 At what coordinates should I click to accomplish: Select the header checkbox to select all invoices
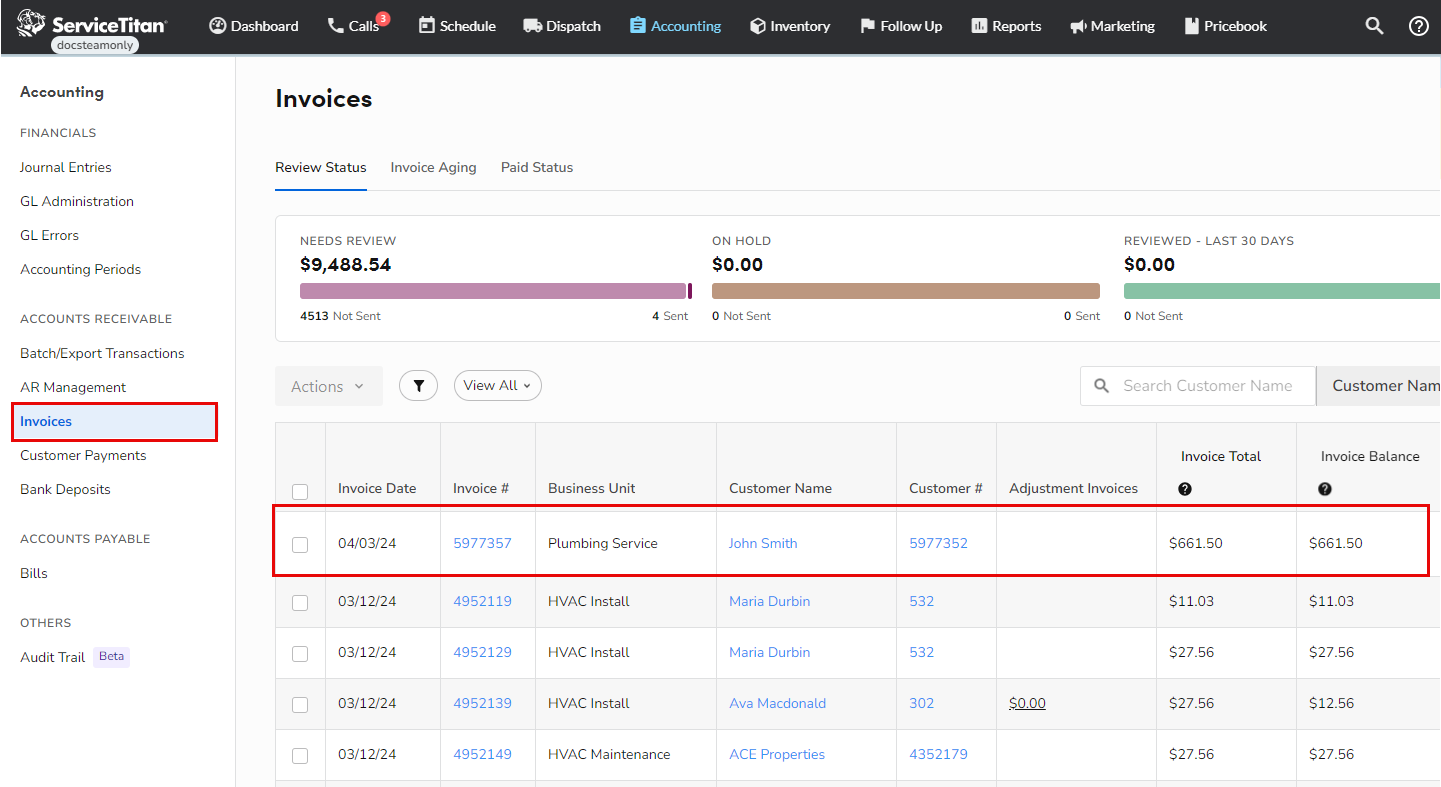300,492
